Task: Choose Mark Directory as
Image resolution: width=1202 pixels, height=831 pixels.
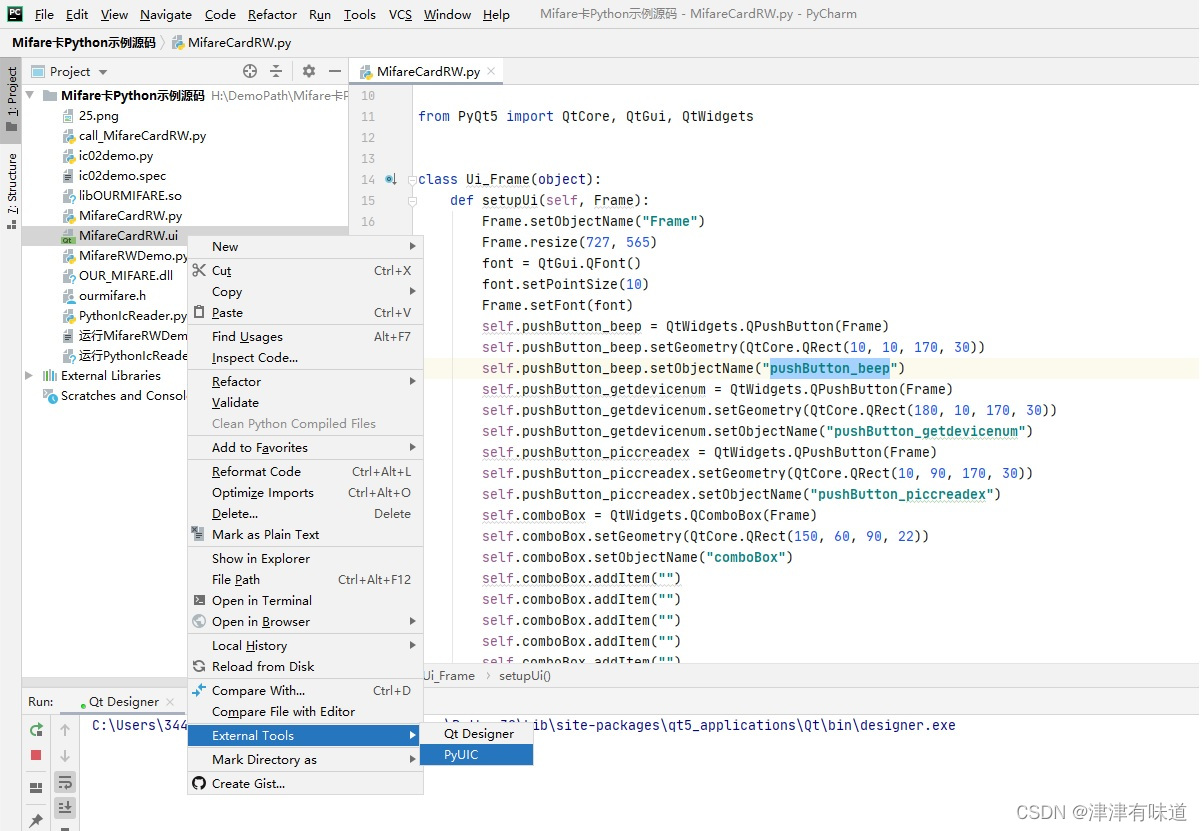Action: tap(305, 759)
